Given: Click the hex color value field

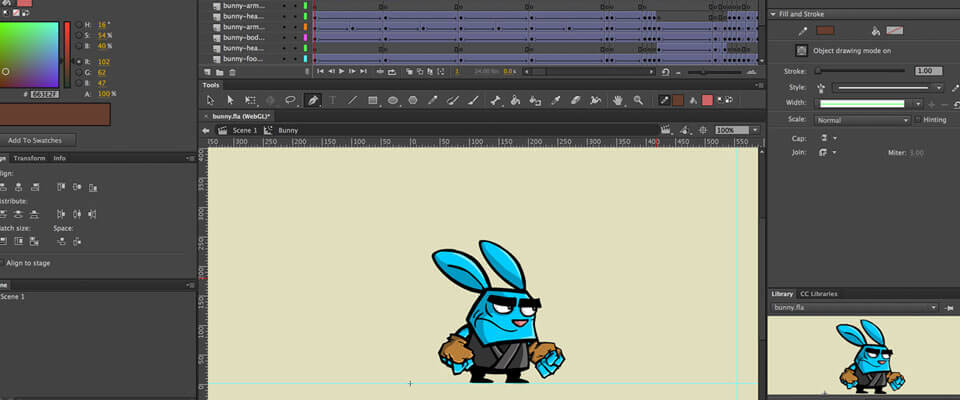Looking at the screenshot, I should (x=42, y=93).
